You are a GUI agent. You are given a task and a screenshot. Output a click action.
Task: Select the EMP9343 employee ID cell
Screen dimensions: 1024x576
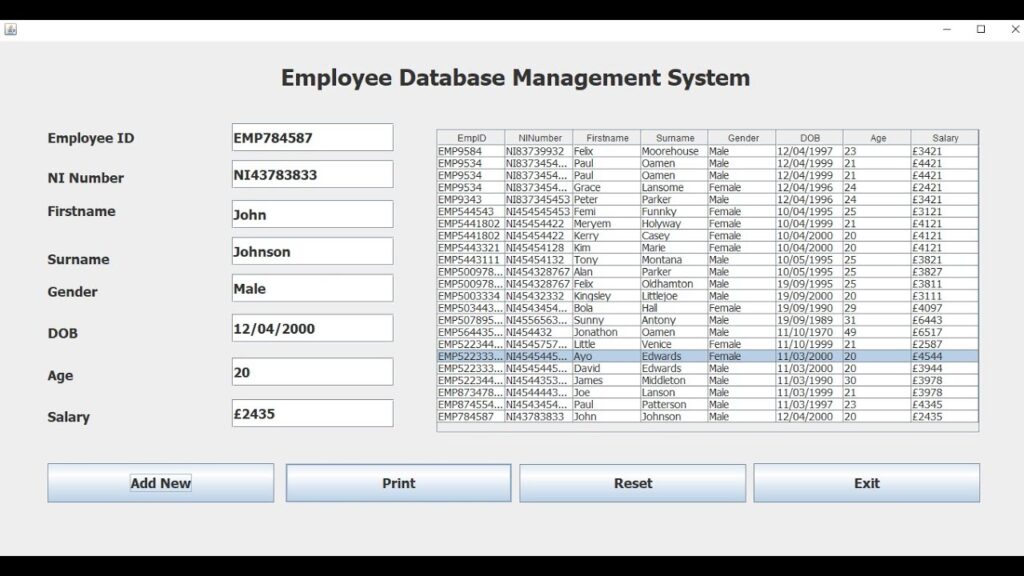(x=472, y=199)
